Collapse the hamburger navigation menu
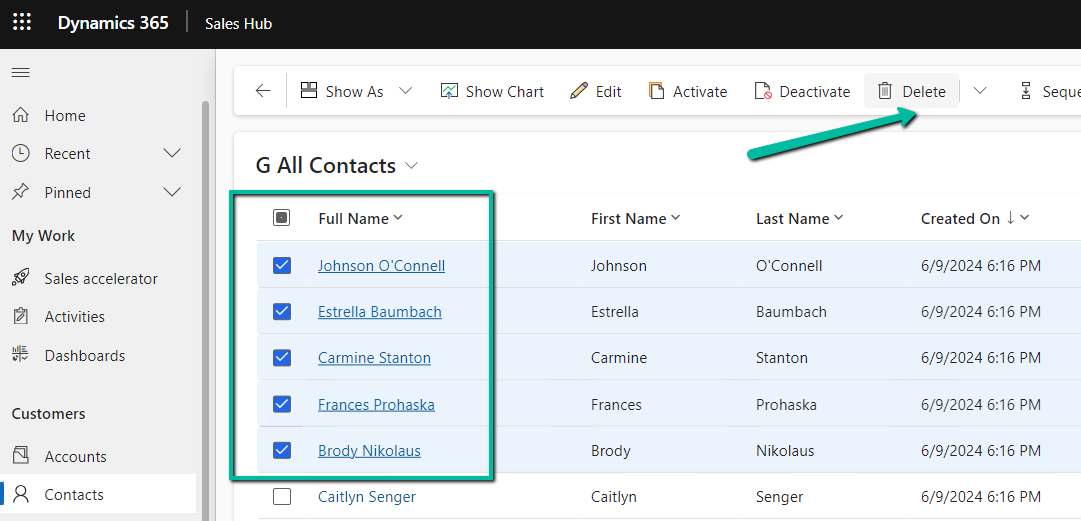The image size is (1081, 521). pyautogui.click(x=20, y=73)
